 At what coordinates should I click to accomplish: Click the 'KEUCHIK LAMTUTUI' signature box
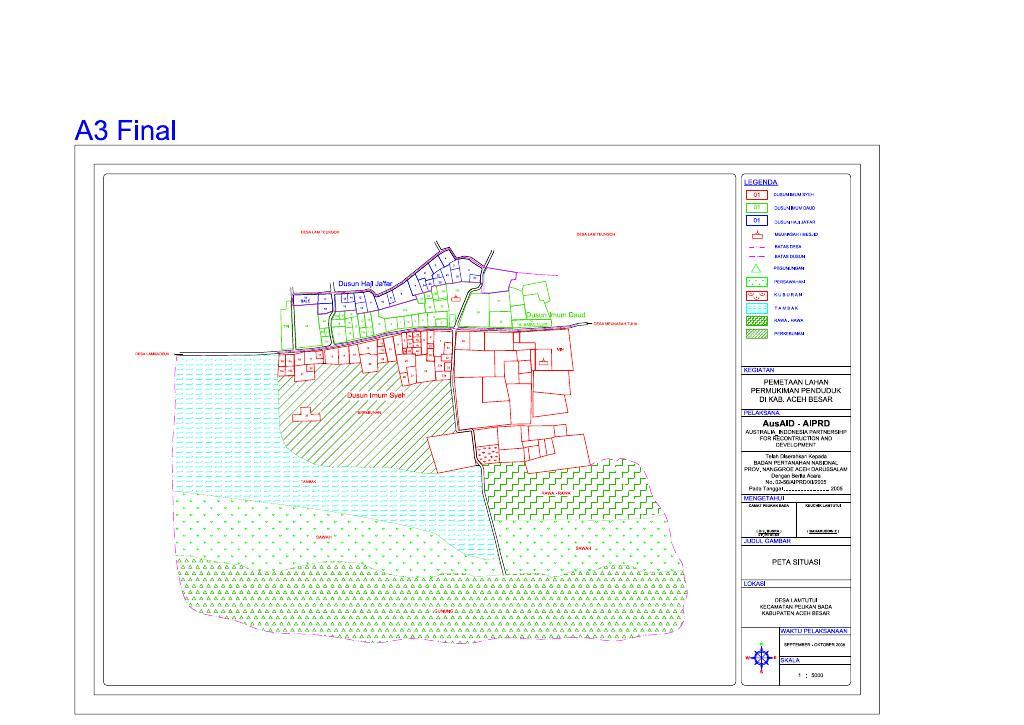coord(823,520)
